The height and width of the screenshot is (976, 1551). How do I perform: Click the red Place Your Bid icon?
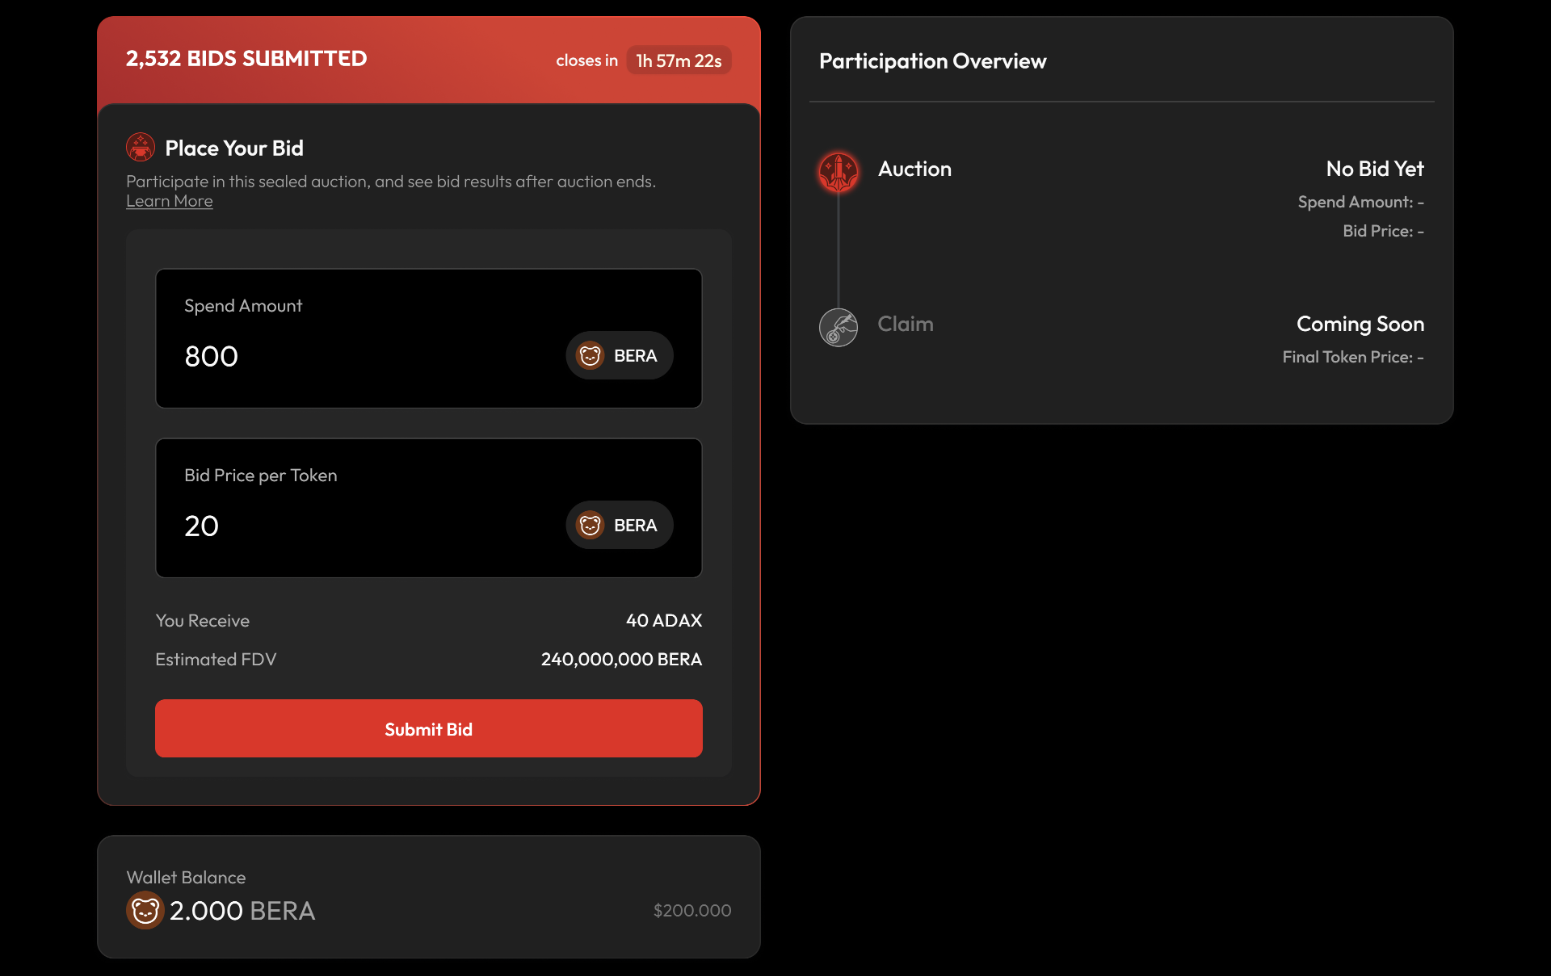point(140,147)
